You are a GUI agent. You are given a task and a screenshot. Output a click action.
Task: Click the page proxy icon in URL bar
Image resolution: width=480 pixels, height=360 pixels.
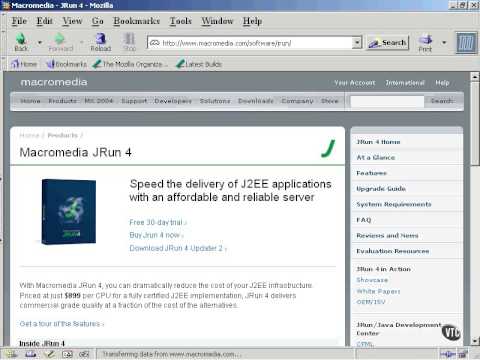click(x=154, y=43)
